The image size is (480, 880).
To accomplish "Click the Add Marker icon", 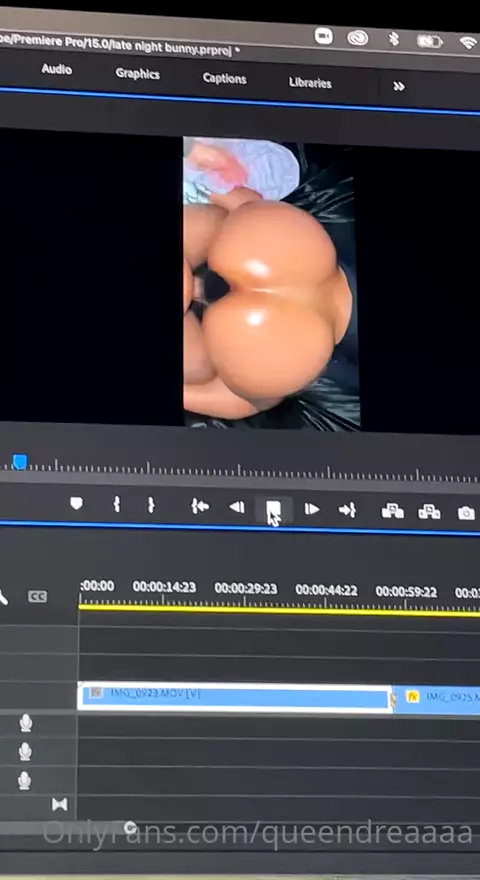I will click(x=76, y=503).
